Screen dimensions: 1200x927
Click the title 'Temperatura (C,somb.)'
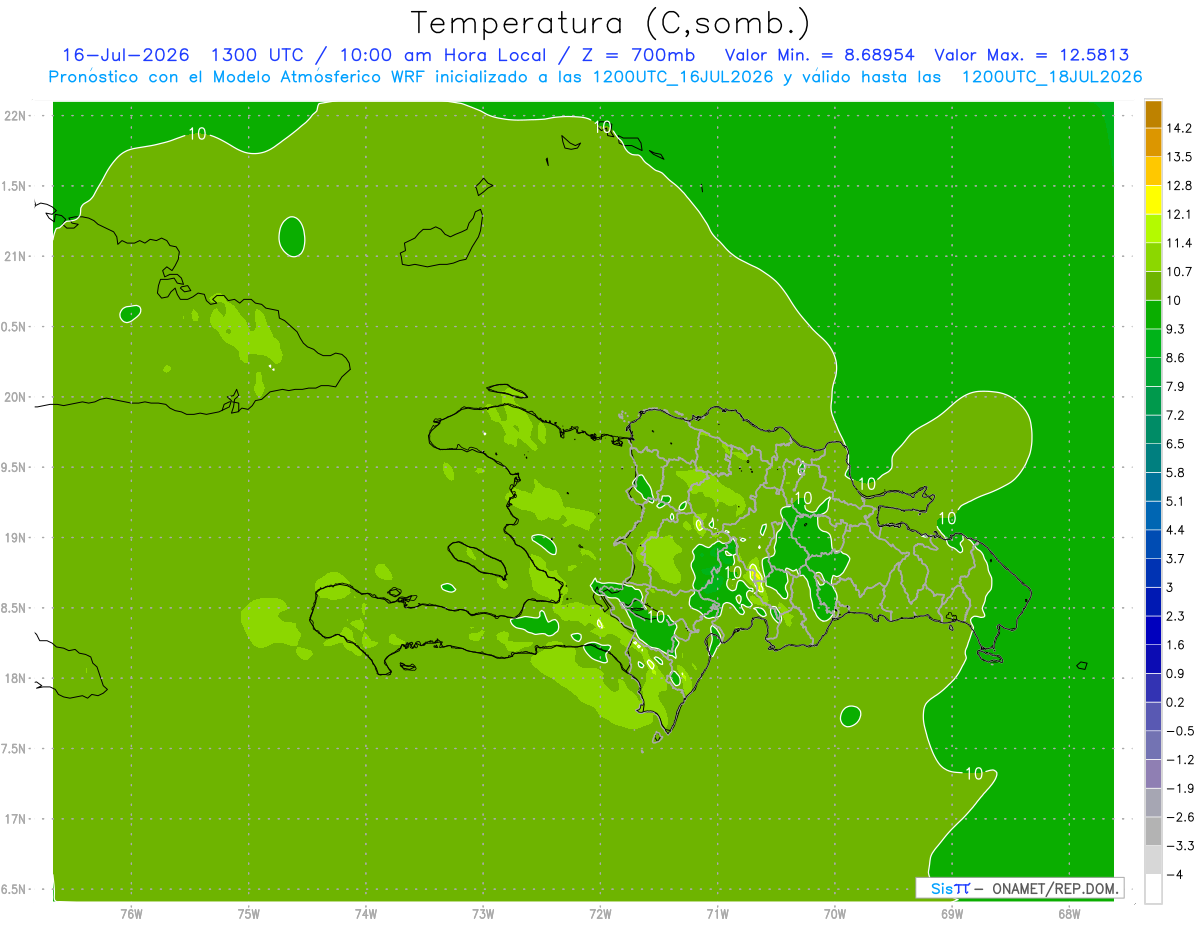(610, 23)
